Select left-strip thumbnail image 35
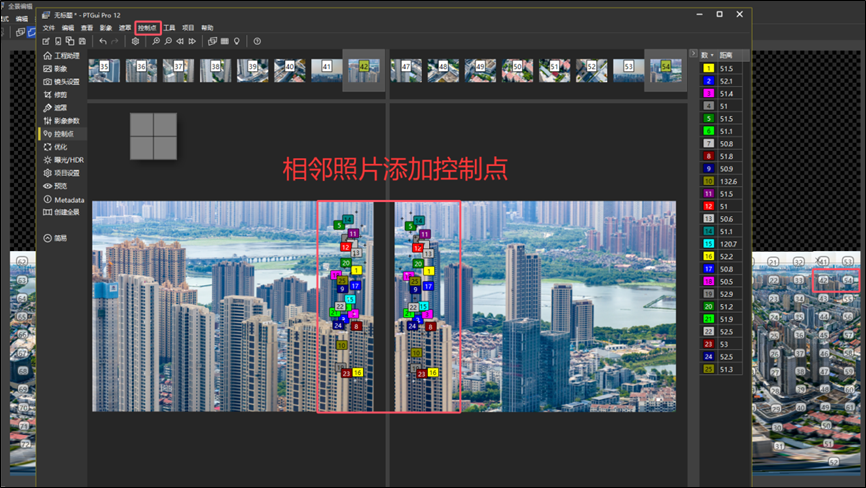 pyautogui.click(x=104, y=71)
